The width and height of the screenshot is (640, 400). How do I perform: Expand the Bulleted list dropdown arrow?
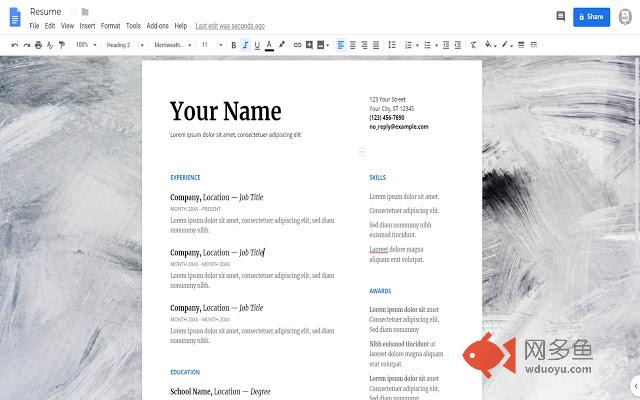click(x=436, y=45)
